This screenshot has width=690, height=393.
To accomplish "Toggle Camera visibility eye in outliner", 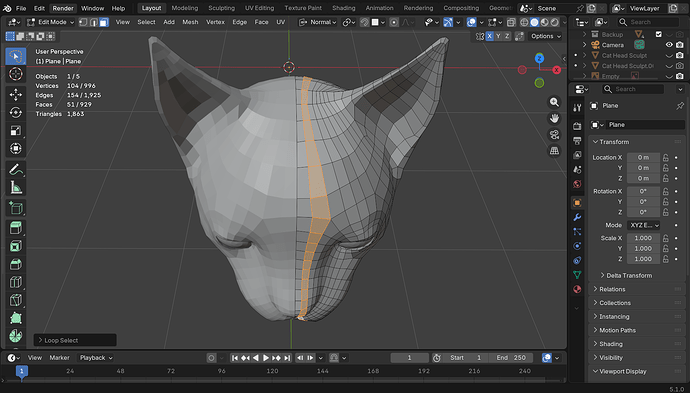I will tap(669, 45).
